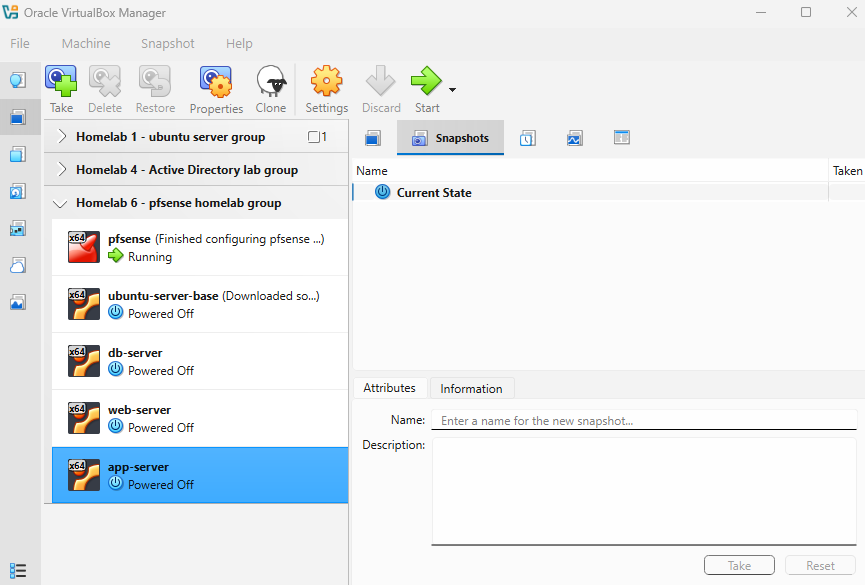Open the Network manager icon in sidebar
865x585 pixels.
coord(18,228)
